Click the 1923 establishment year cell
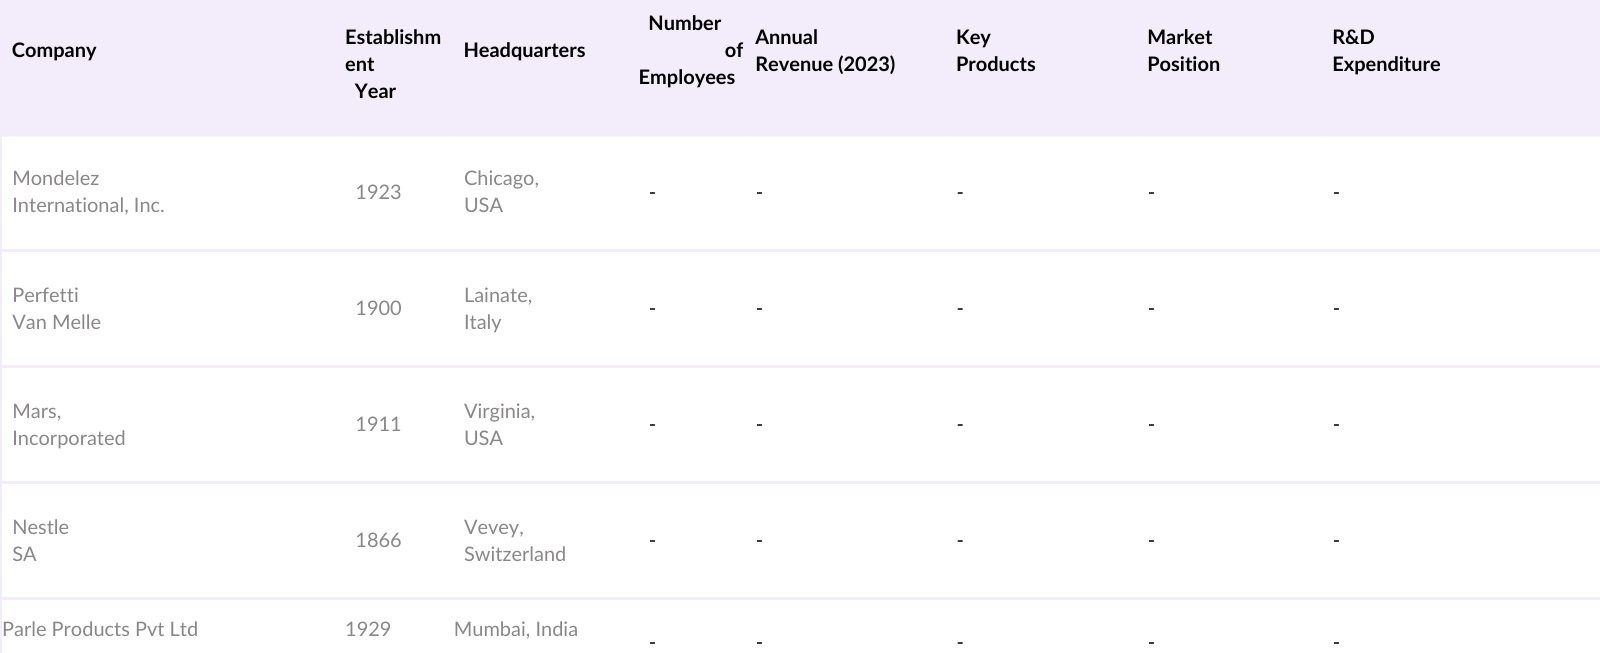The height and width of the screenshot is (653, 1600). coord(378,192)
